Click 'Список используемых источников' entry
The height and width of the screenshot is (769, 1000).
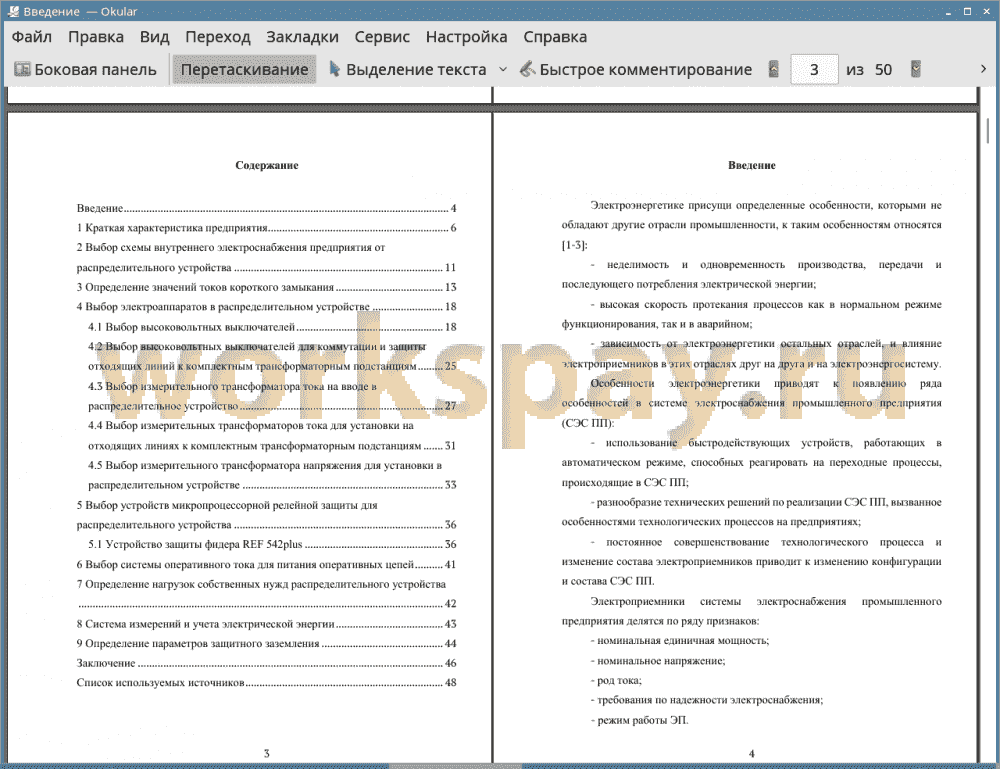pos(267,683)
